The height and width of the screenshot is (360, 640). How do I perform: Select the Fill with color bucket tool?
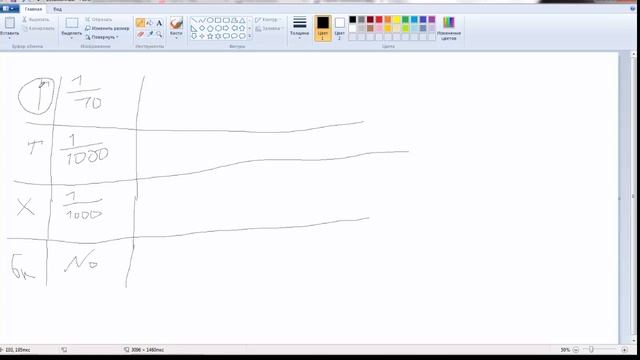point(150,23)
